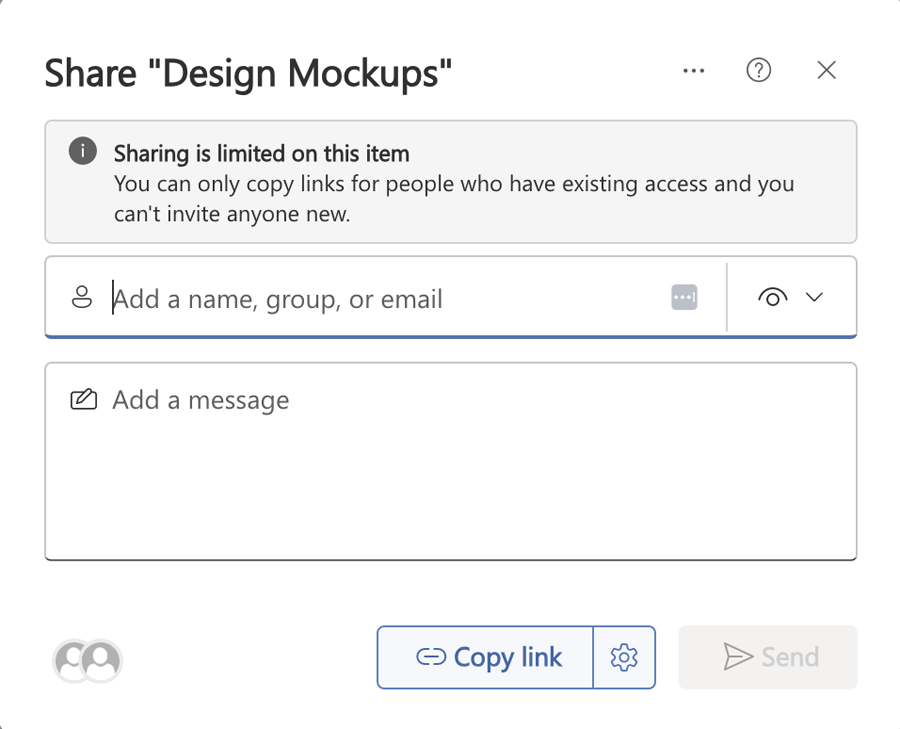Open the view permission eye dropdown
Image resolution: width=900 pixels, height=729 pixels.
791,297
